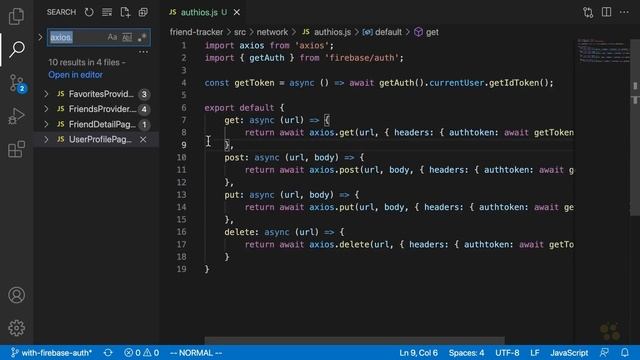Synchronize changes in status bar
Viewport: 640px width, 360px height.
[x=108, y=353]
